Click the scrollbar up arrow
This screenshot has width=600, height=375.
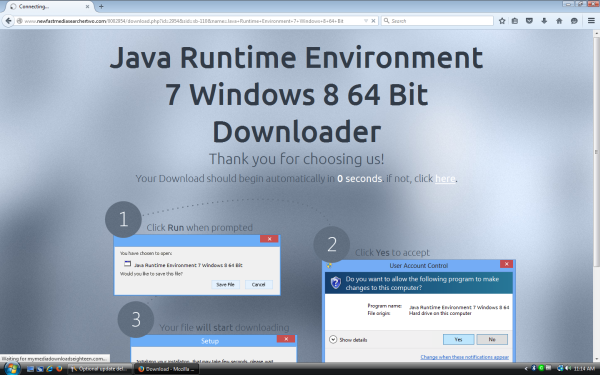596,34
